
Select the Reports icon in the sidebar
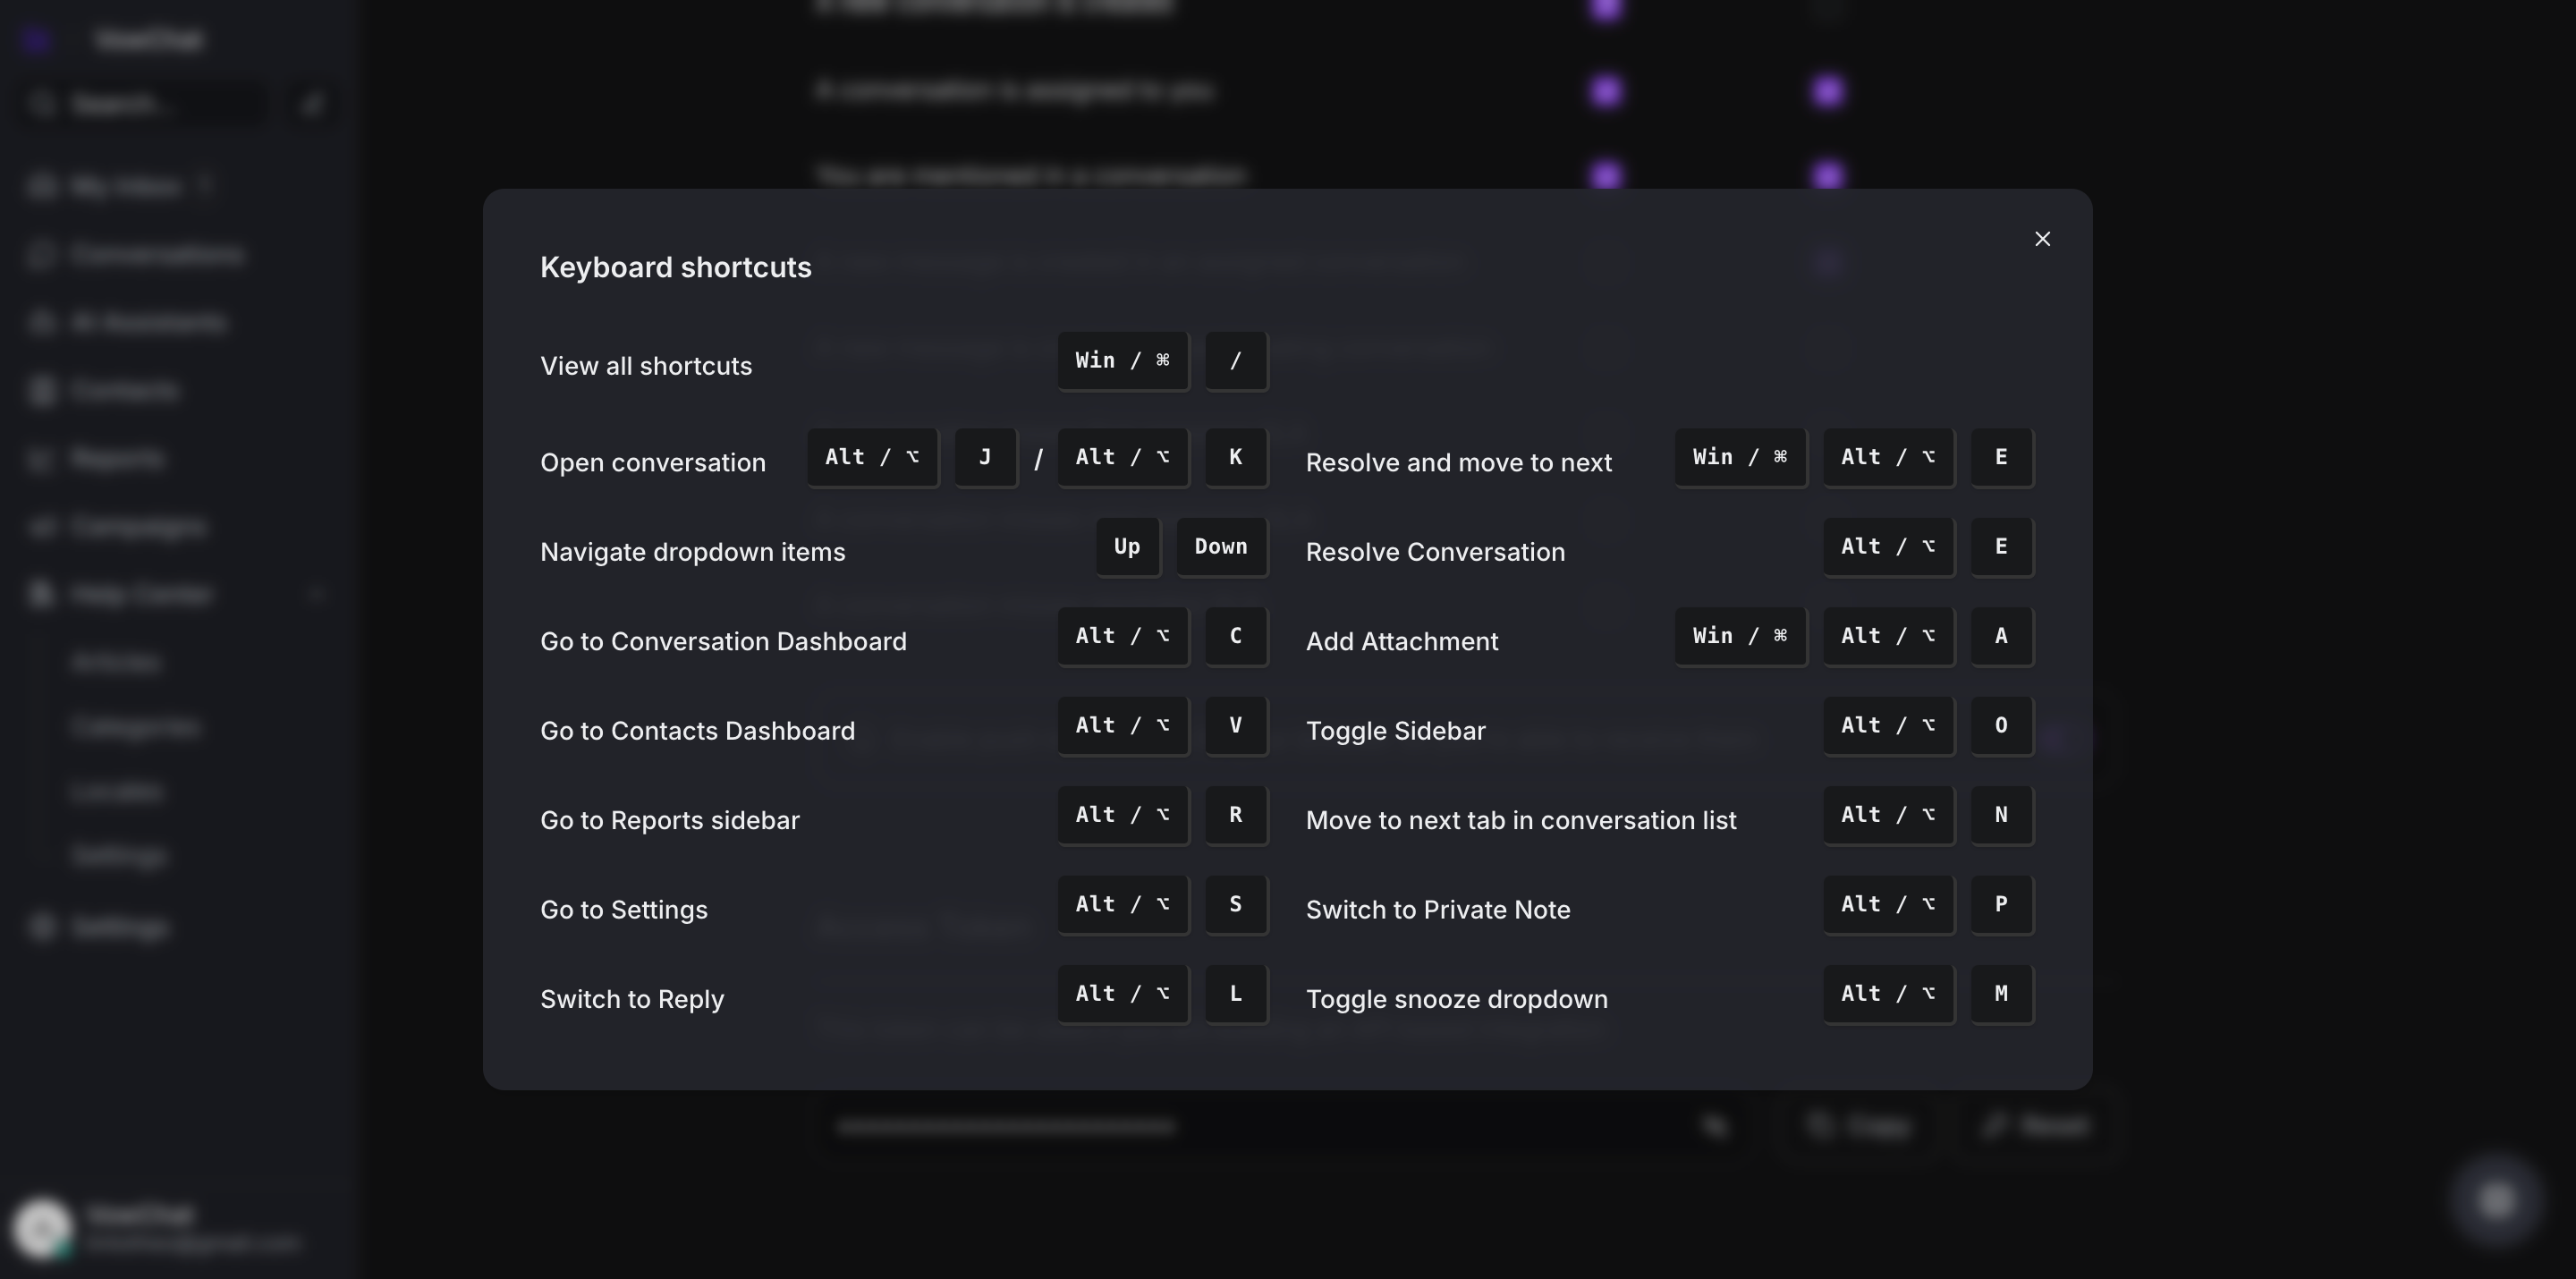(41, 459)
